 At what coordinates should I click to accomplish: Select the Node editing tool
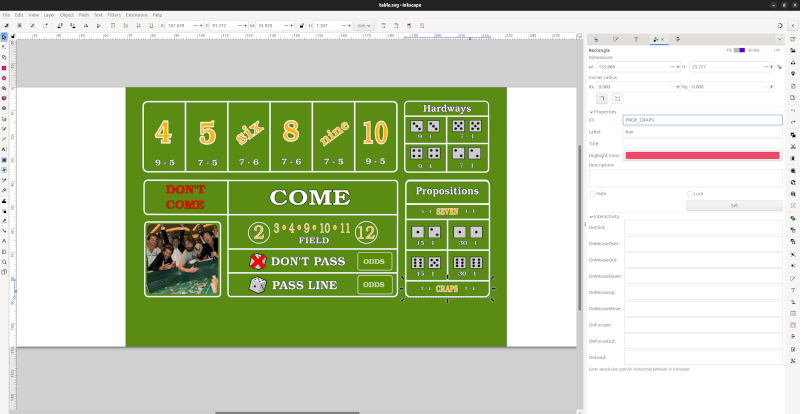click(4, 47)
